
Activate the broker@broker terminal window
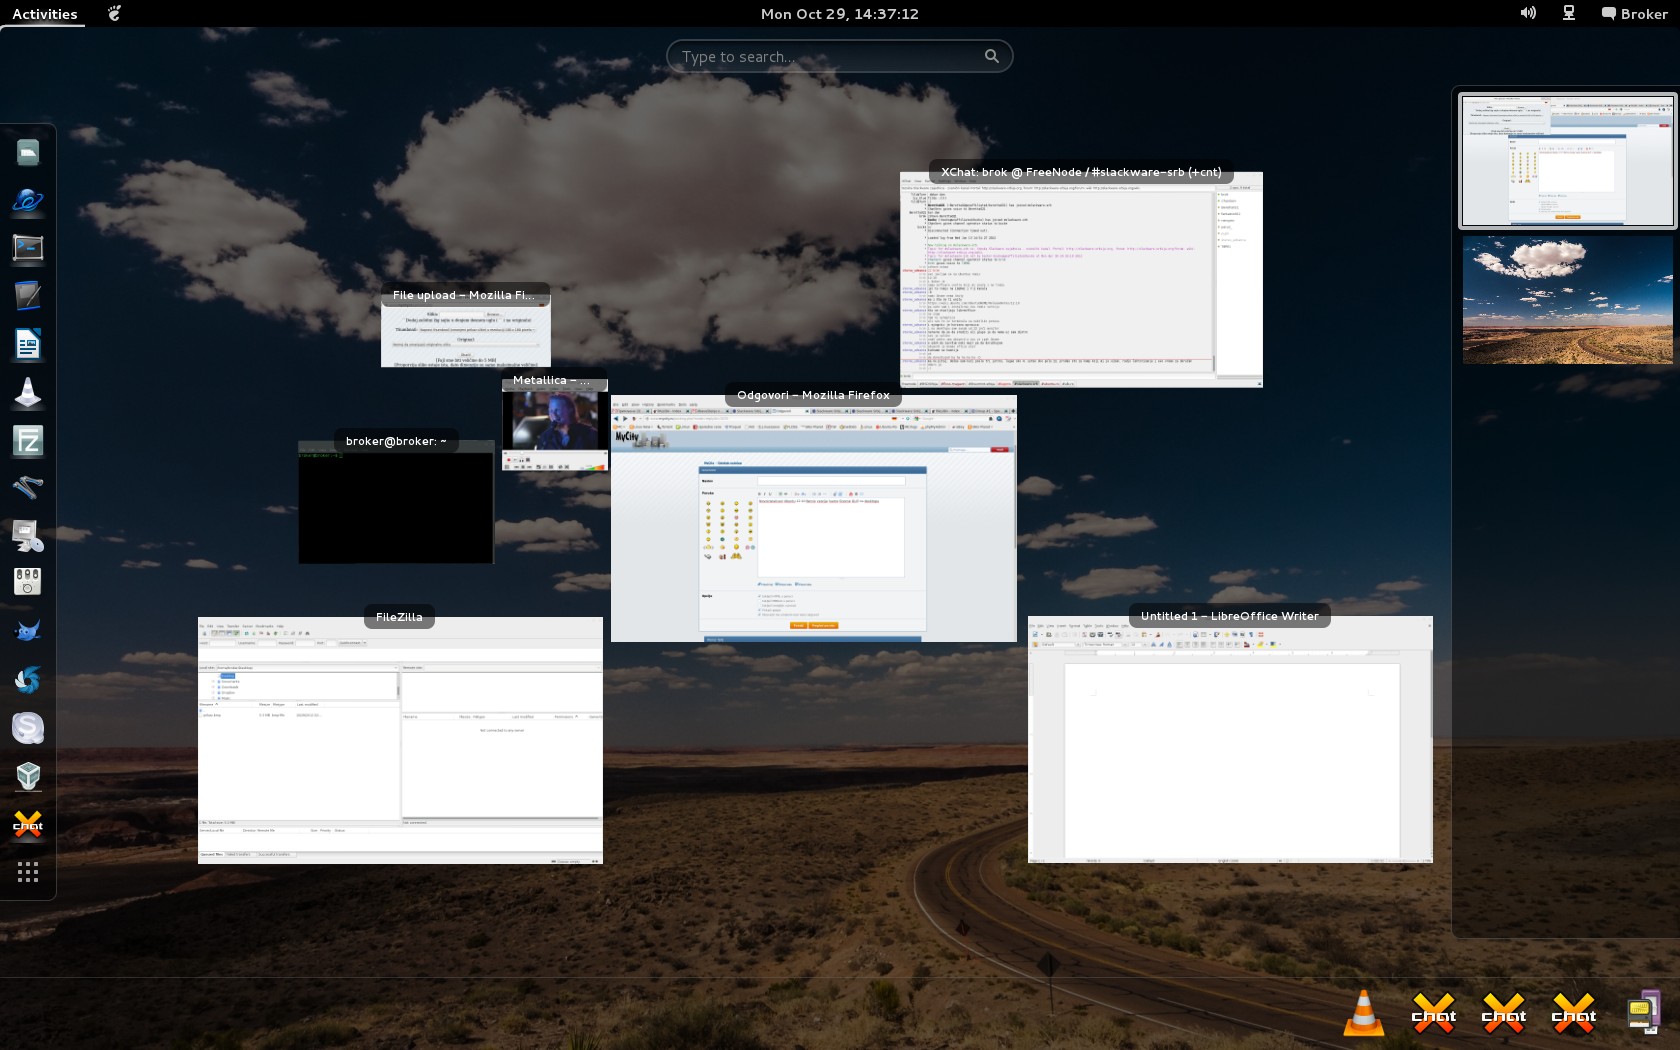[x=396, y=505]
